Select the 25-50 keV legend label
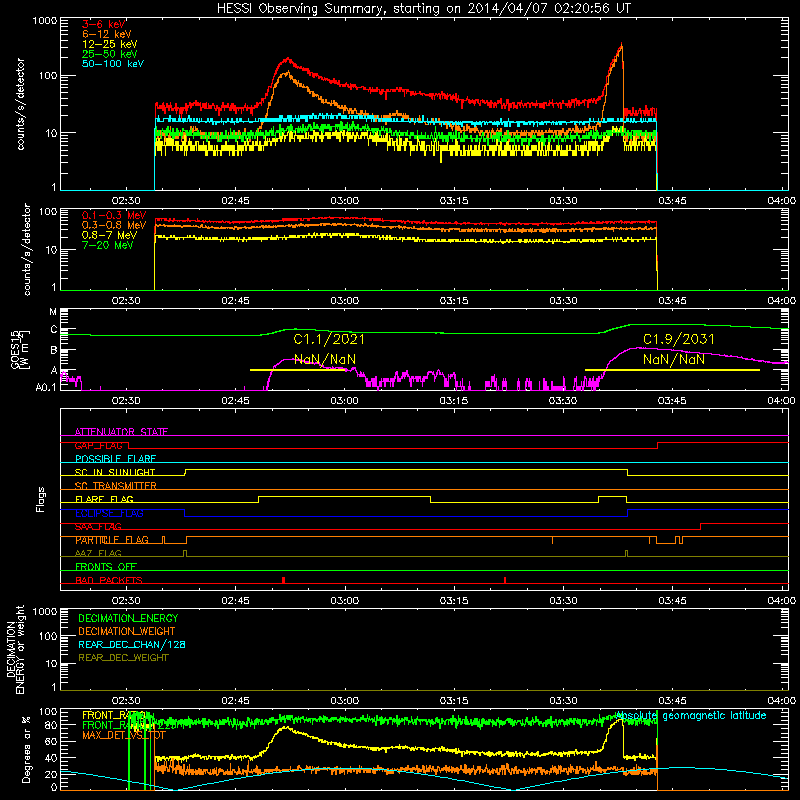The width and height of the screenshot is (800, 800). [x=110, y=54]
